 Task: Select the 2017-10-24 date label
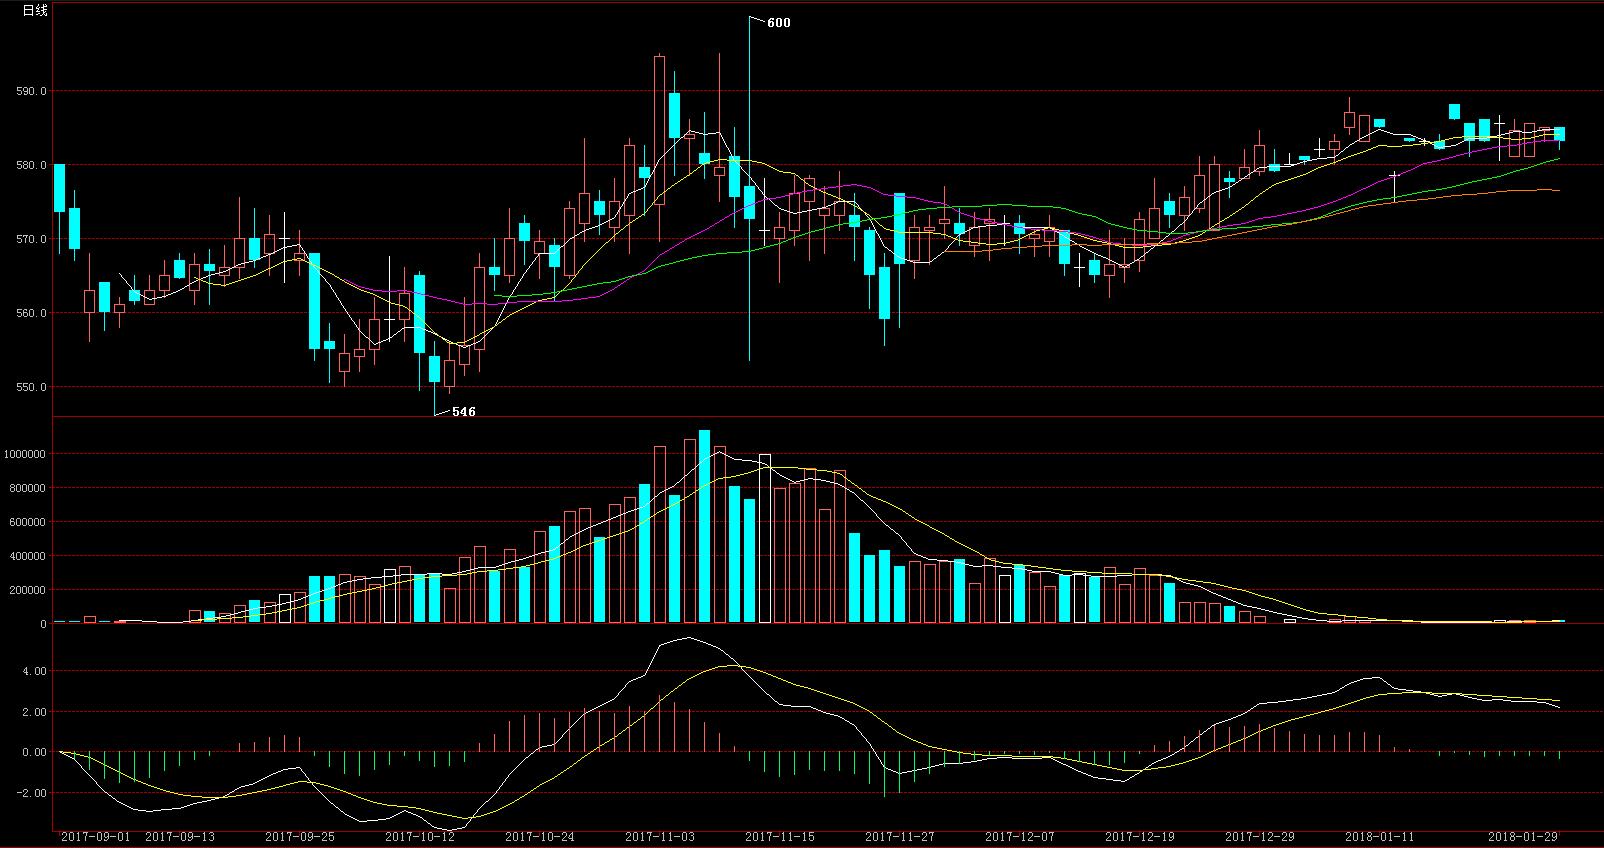(540, 836)
